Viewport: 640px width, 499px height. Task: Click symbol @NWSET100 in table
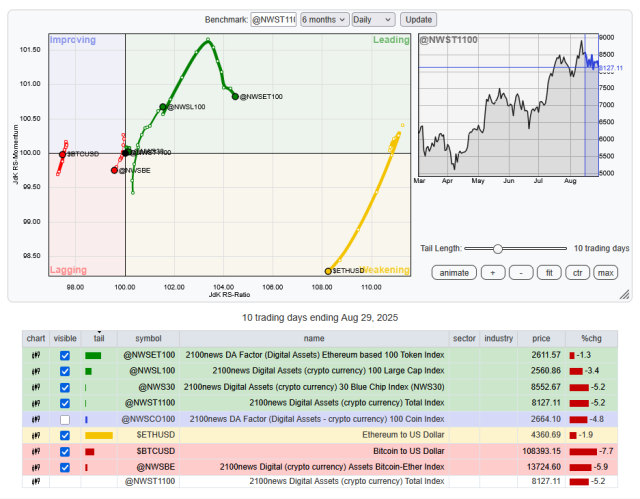tap(149, 355)
